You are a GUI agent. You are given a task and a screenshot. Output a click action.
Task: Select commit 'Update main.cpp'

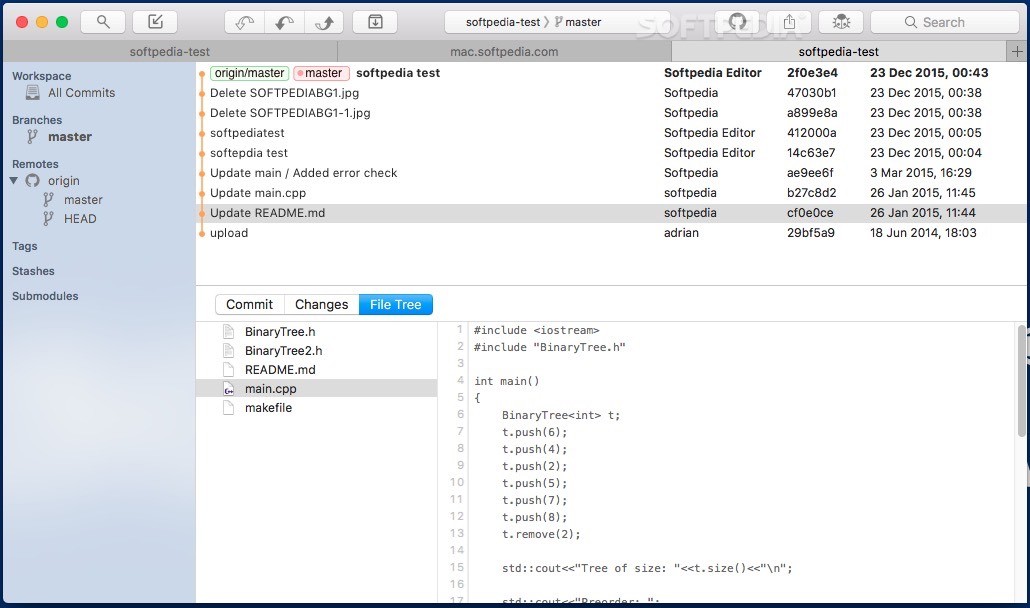point(612,193)
